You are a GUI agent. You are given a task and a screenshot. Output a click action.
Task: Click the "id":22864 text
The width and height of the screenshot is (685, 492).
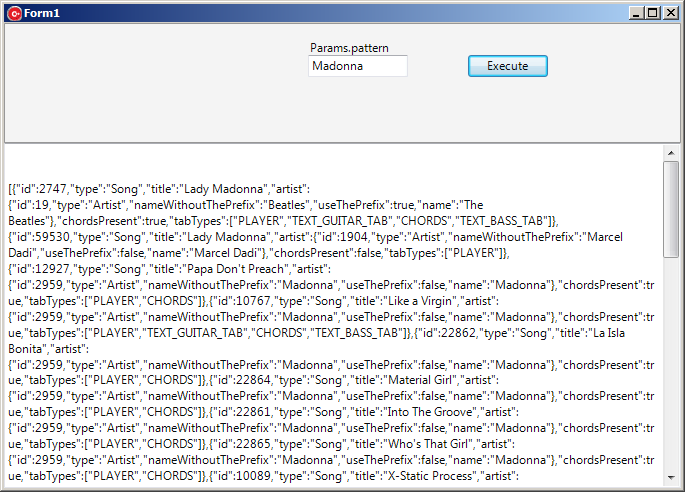(x=244, y=380)
